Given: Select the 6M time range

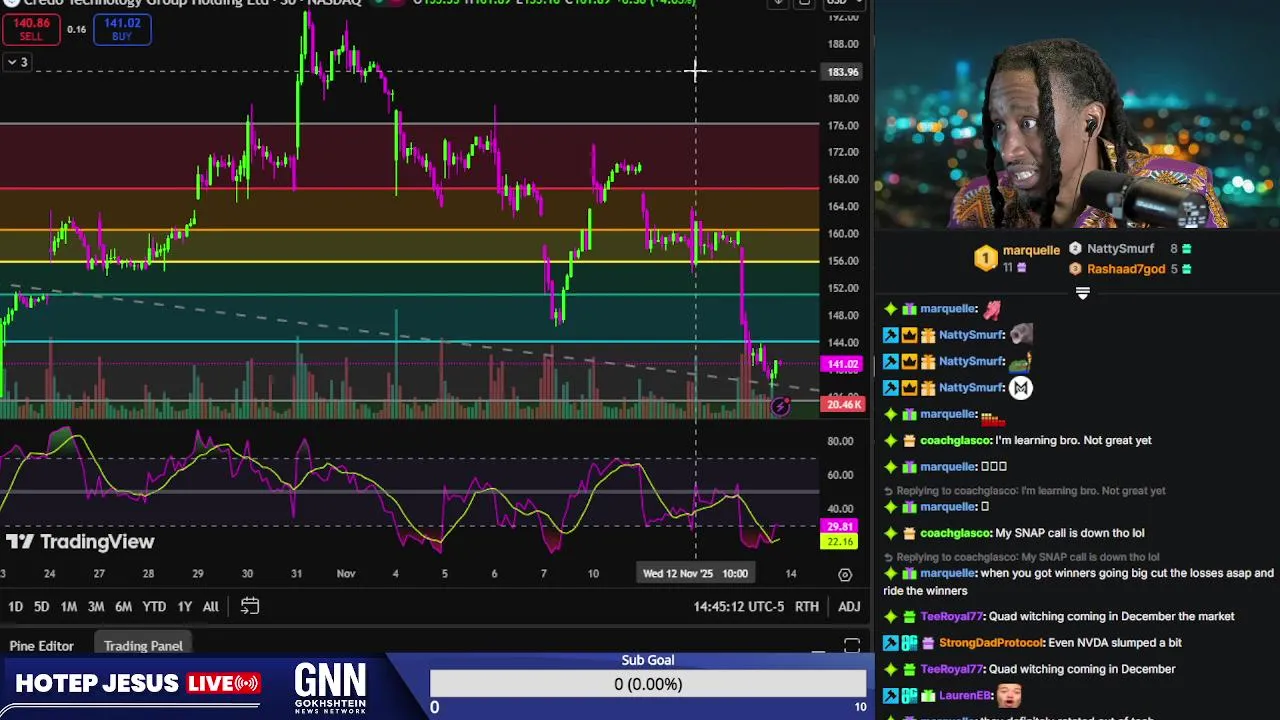Looking at the screenshot, I should coord(123,607).
